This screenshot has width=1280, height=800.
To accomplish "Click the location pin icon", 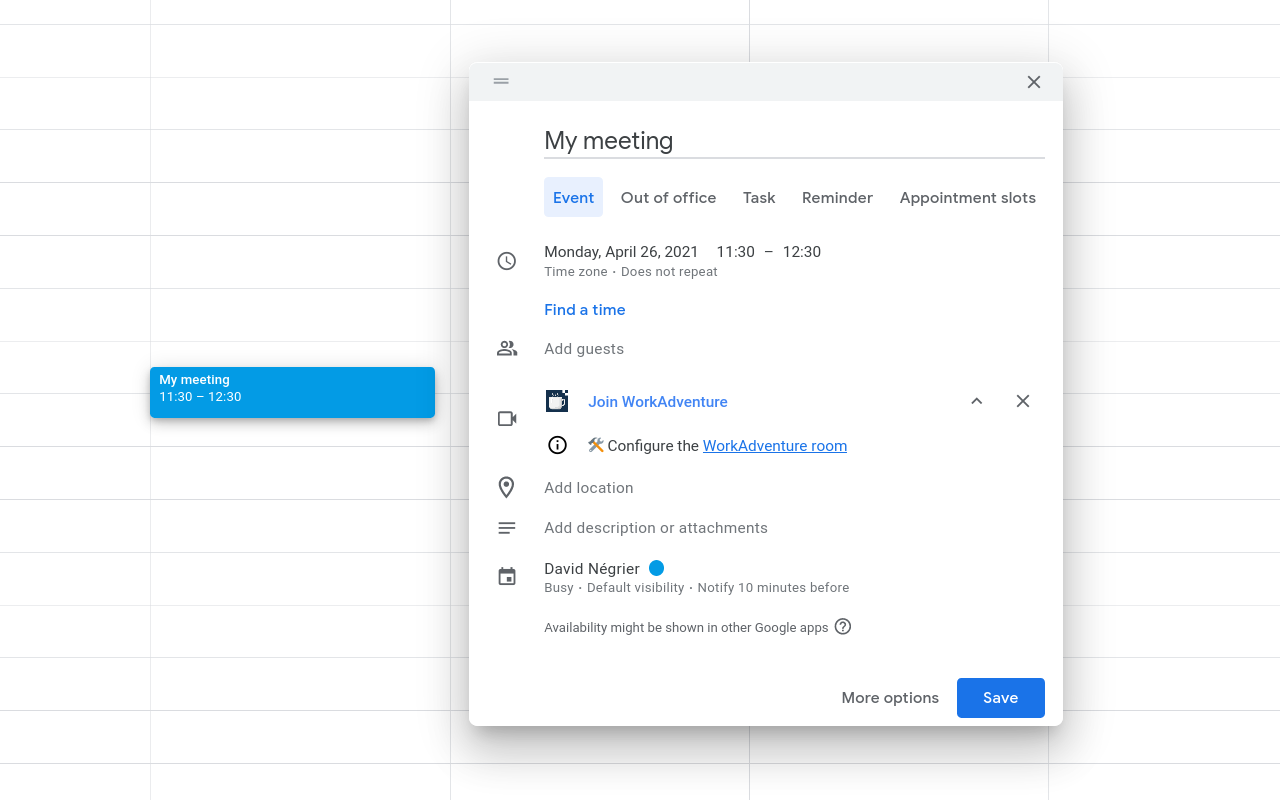I will (507, 488).
